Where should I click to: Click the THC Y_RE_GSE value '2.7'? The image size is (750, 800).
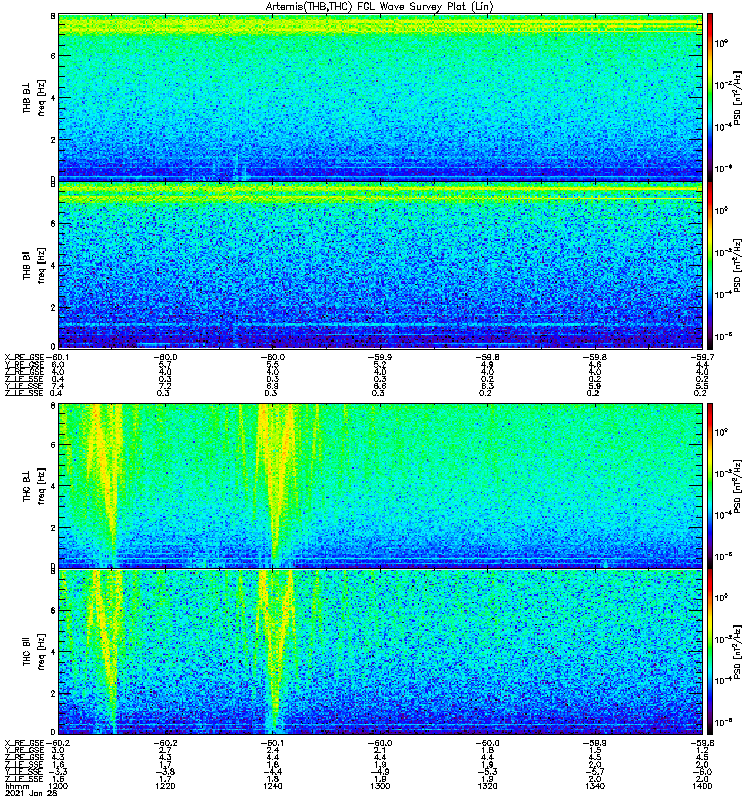(x=165, y=750)
